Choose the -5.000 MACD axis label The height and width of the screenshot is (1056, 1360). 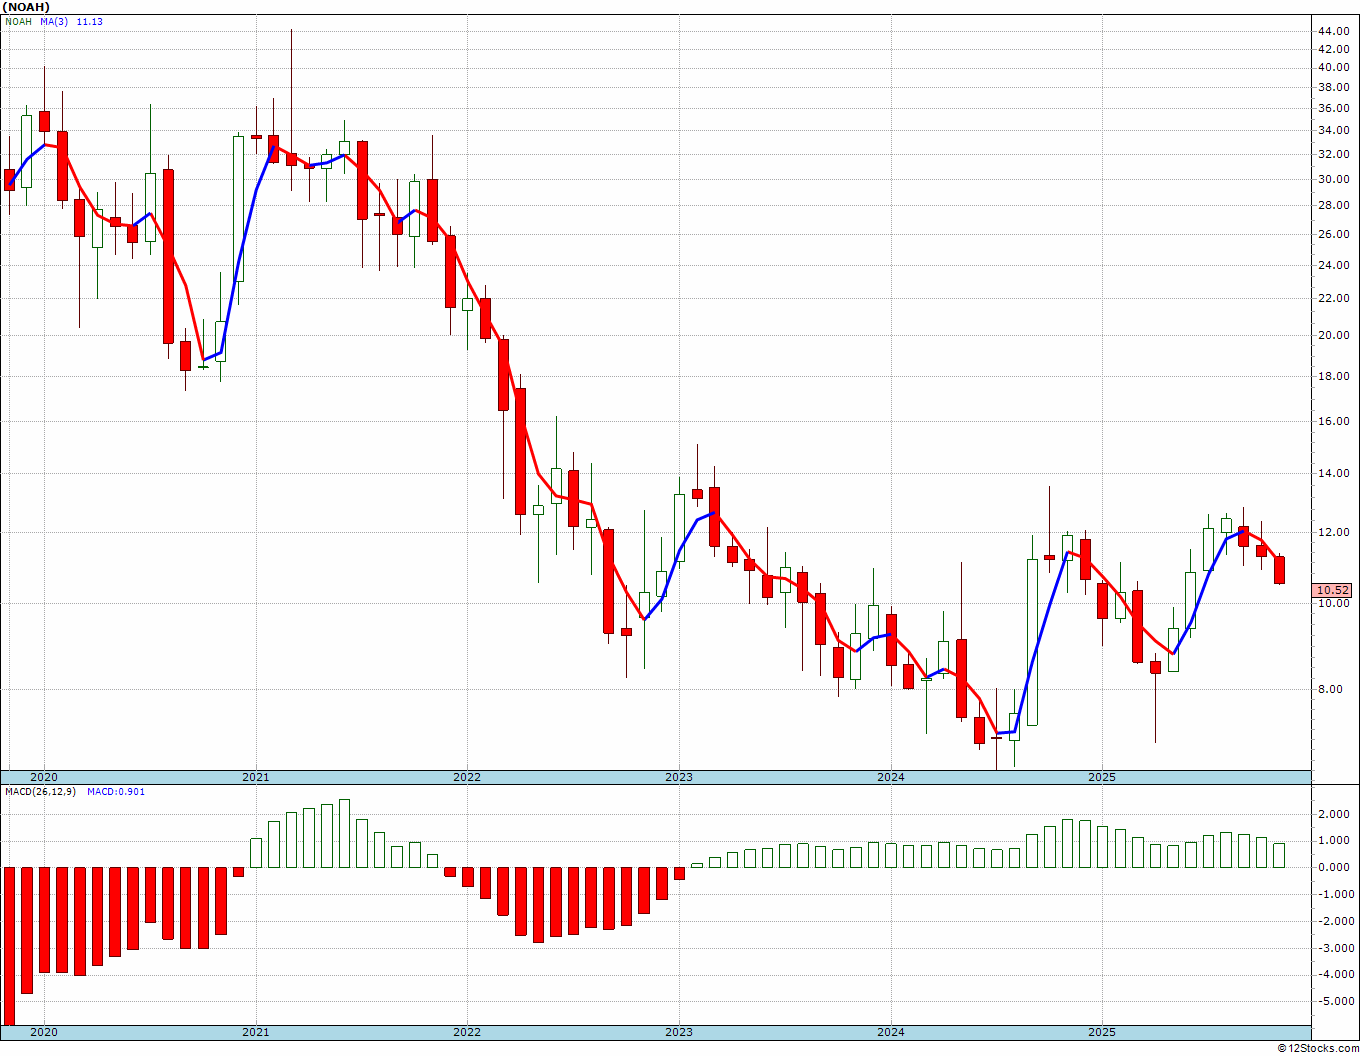point(1335,1001)
